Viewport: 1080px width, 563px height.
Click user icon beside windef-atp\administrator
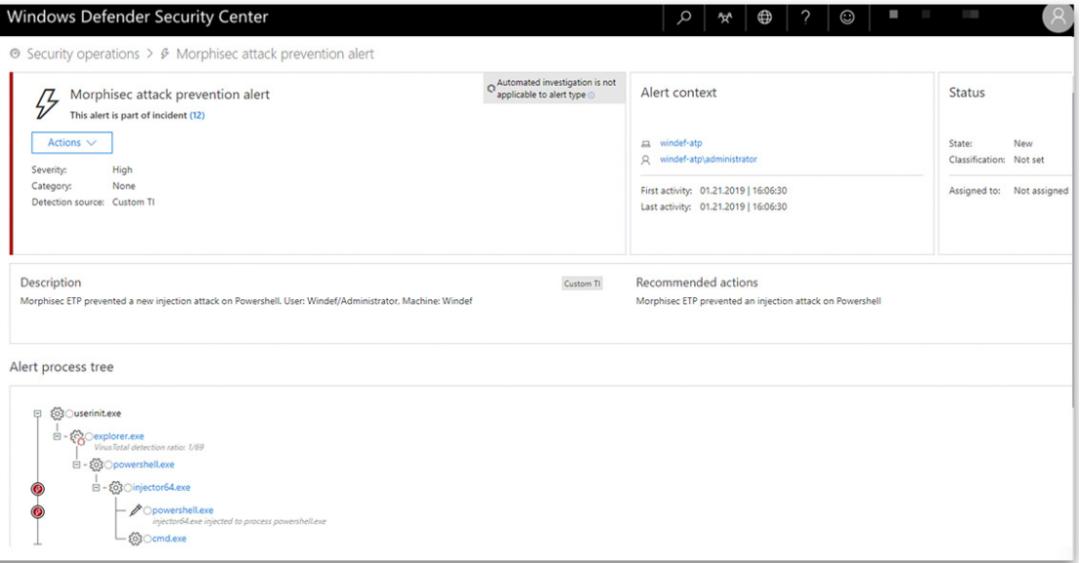645,160
